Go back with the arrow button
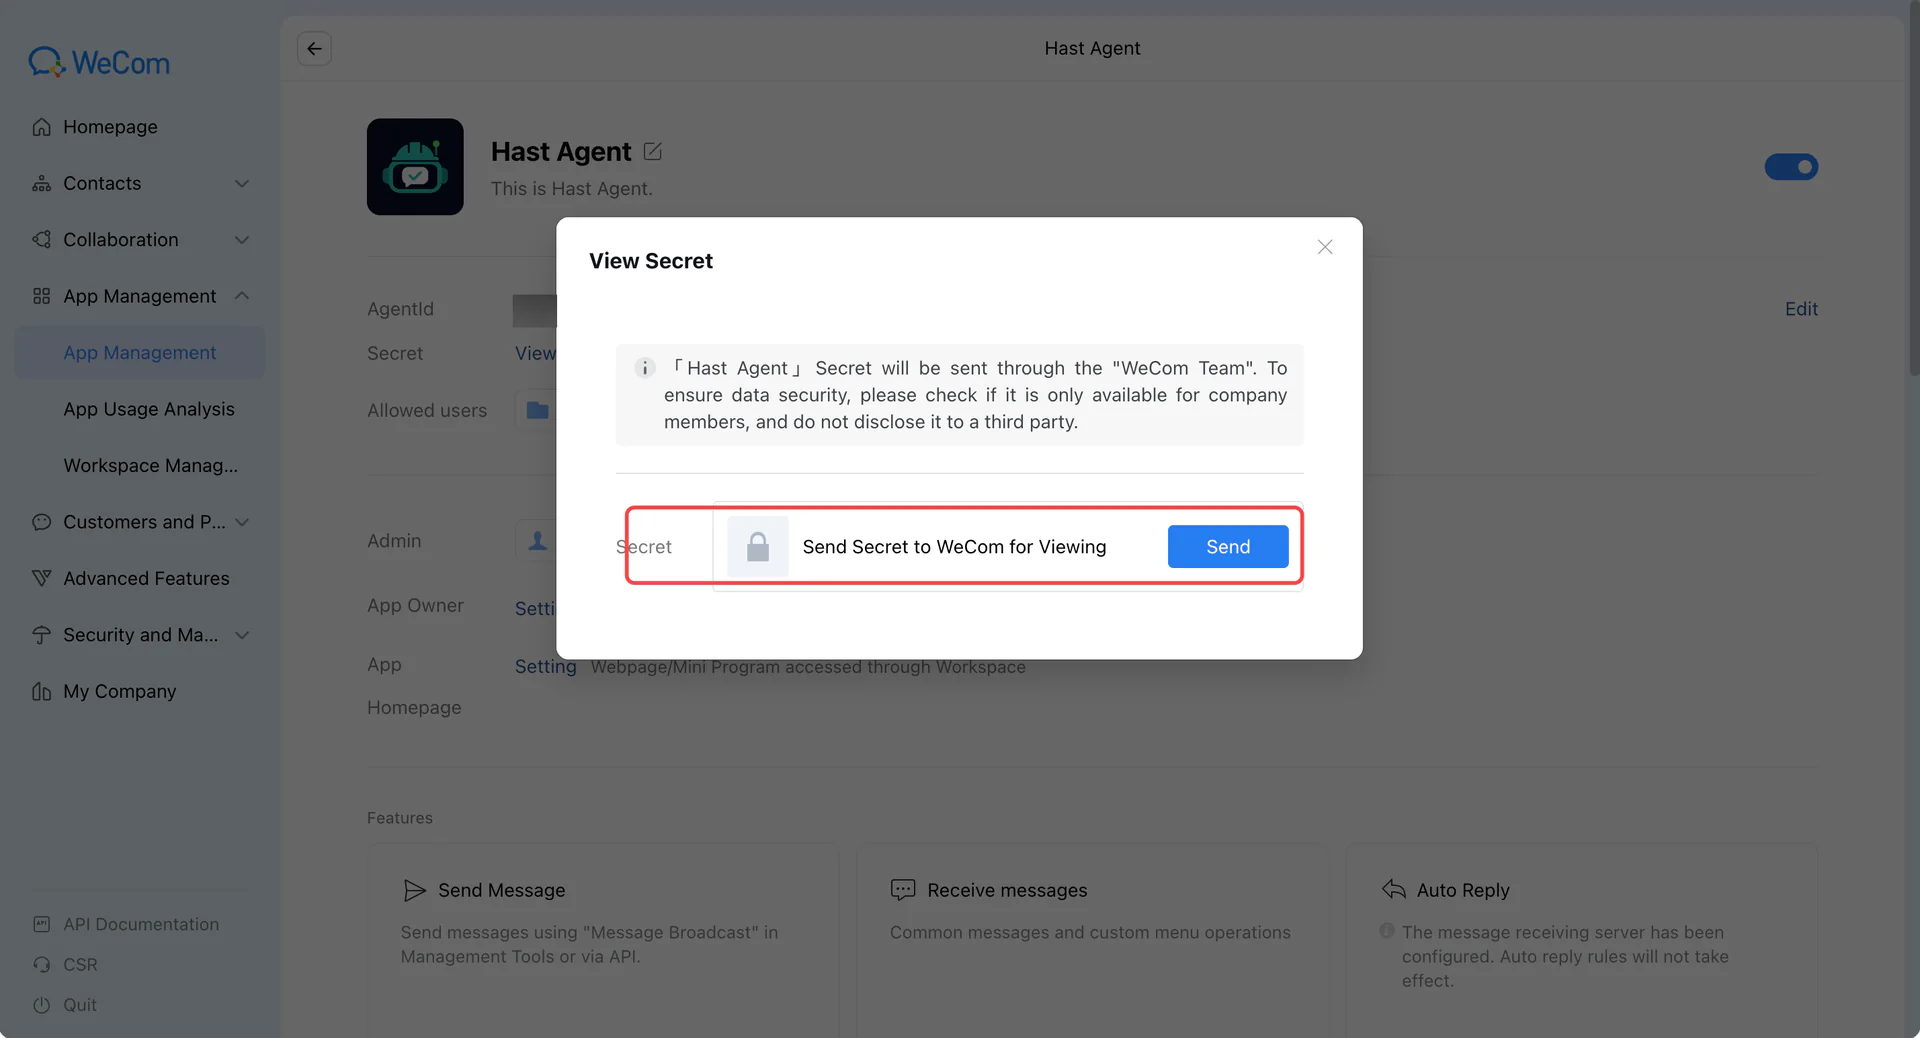 pyautogui.click(x=314, y=48)
